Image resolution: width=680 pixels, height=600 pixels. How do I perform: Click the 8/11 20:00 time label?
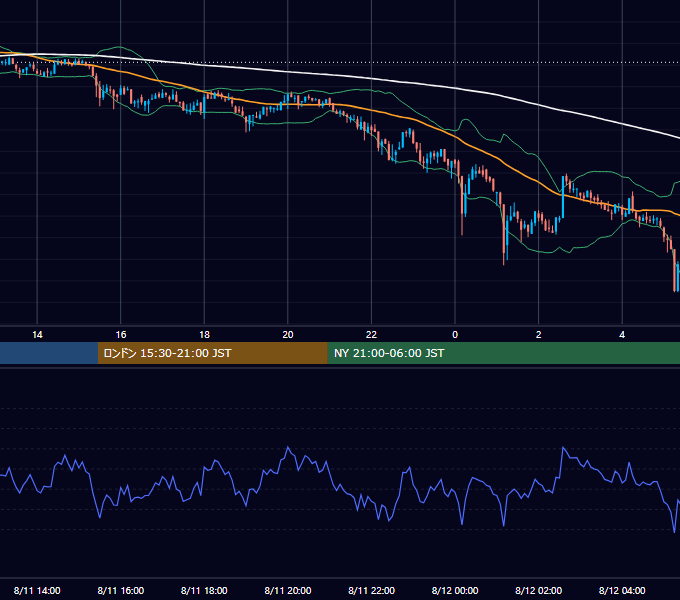[x=288, y=590]
